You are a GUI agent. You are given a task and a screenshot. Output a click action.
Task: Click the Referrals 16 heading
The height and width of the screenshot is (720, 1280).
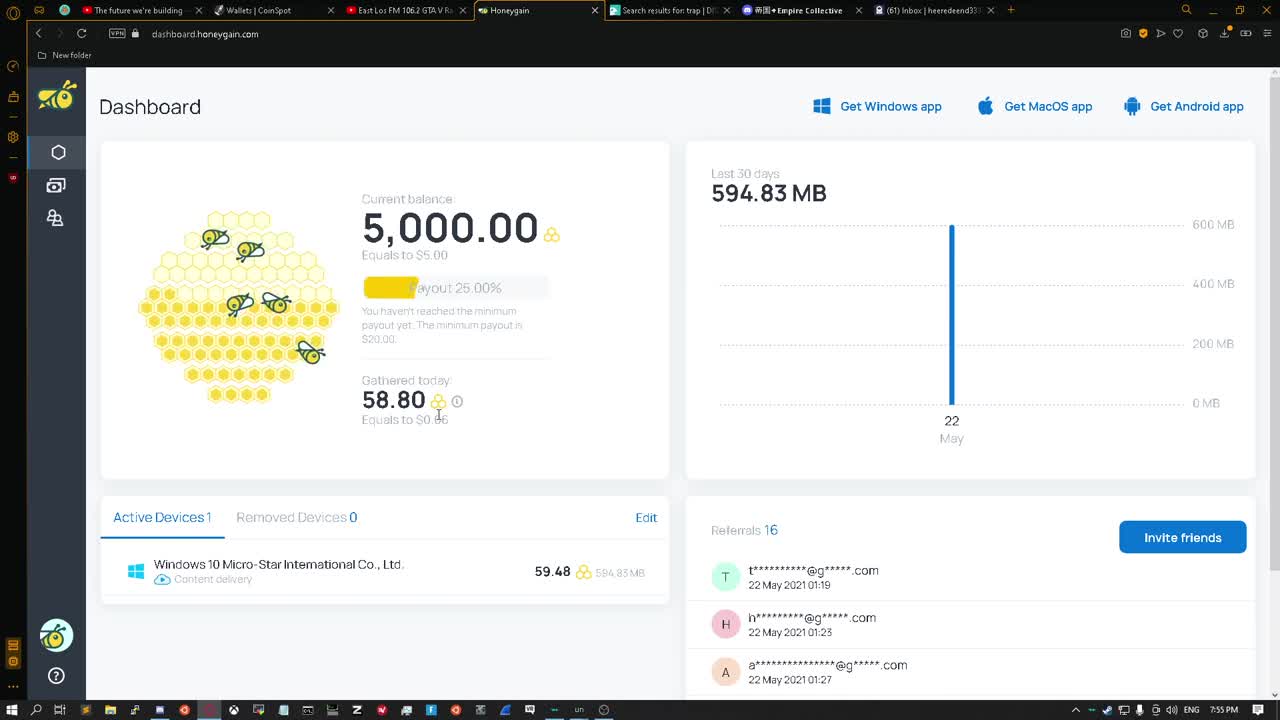744,530
